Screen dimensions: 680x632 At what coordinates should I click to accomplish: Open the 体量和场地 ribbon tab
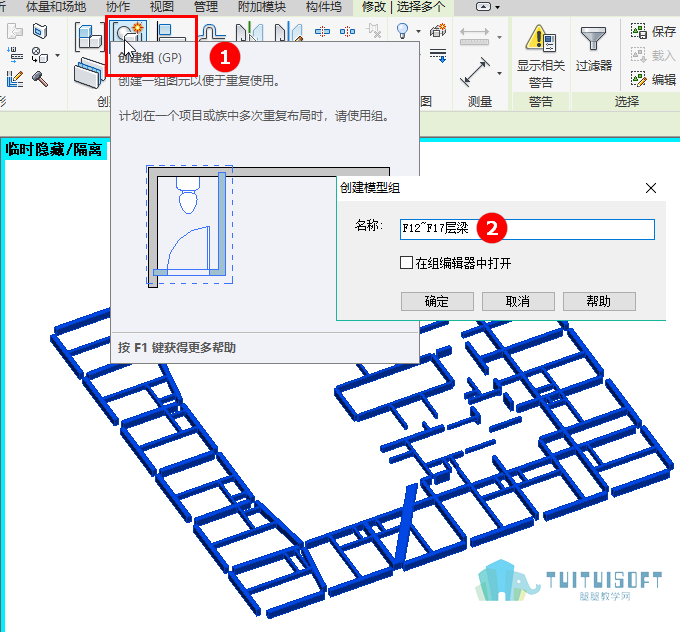56,7
